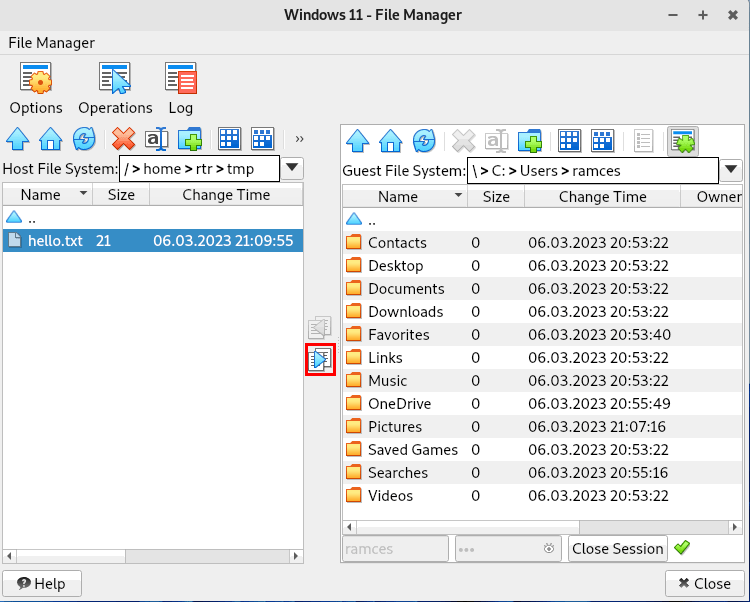Click the guest pane horizontal scrollbar
Screen dimensions: 750x602
[542, 527]
